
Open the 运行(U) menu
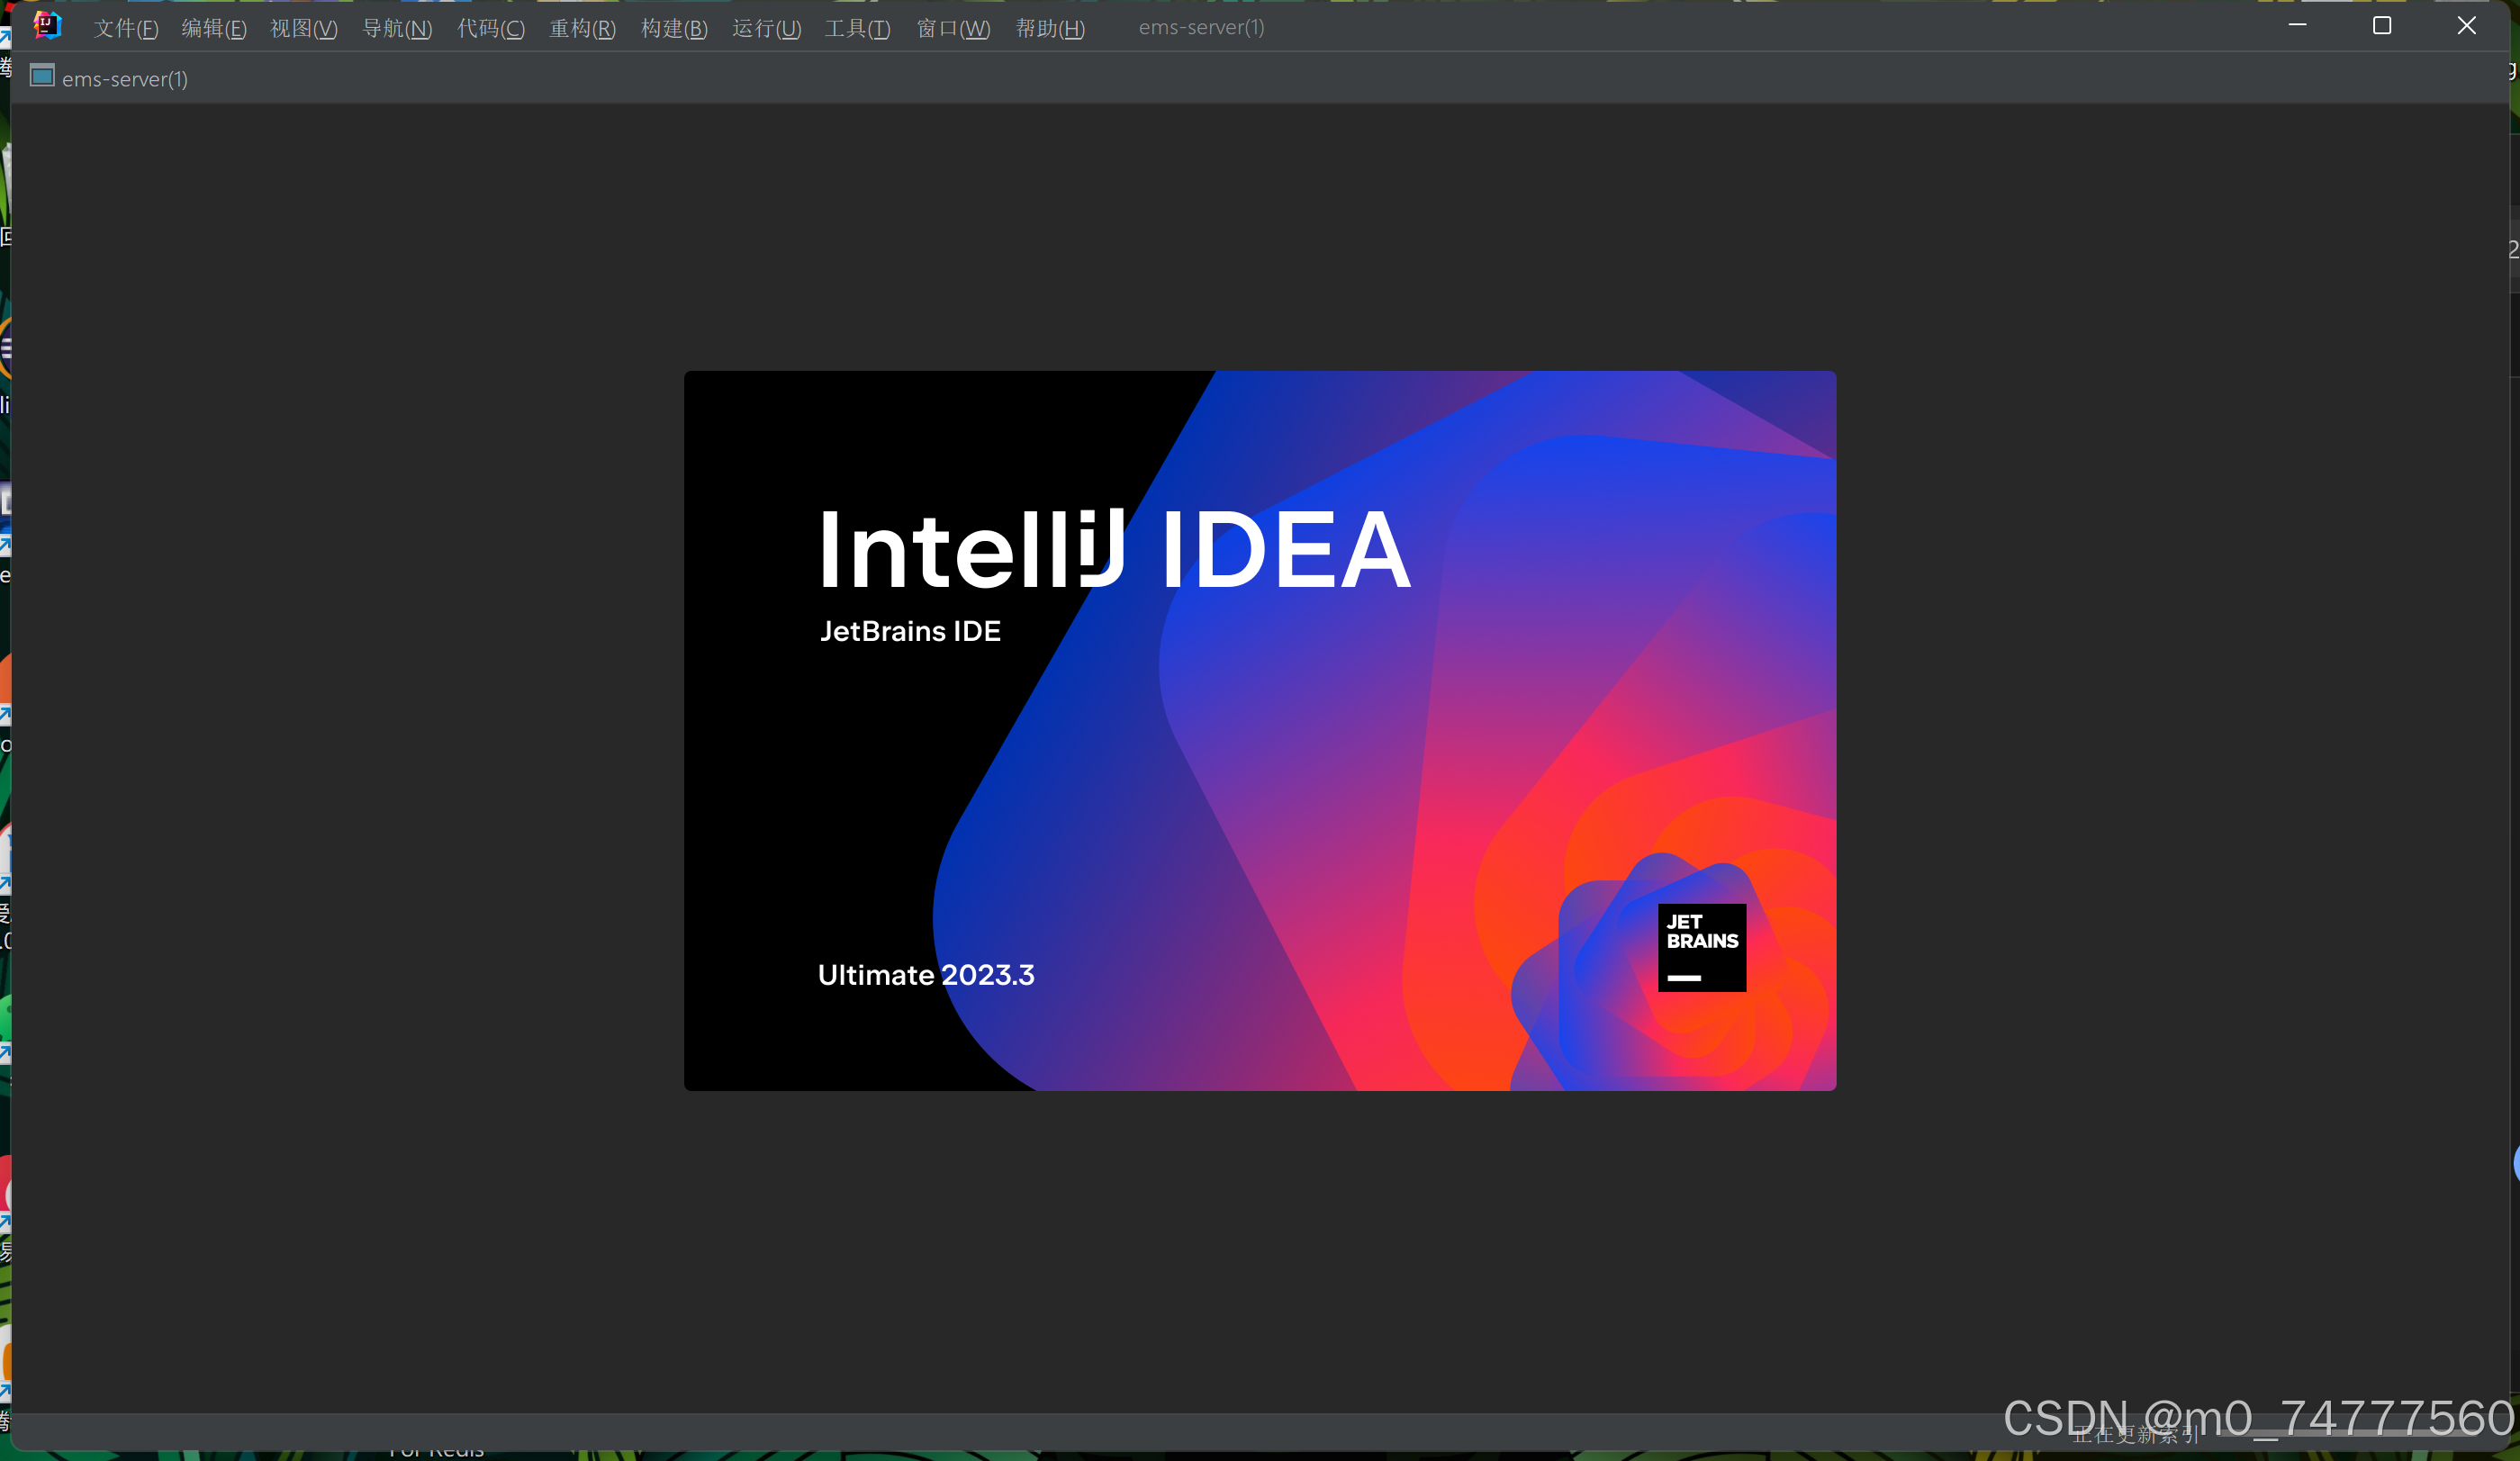coord(766,28)
